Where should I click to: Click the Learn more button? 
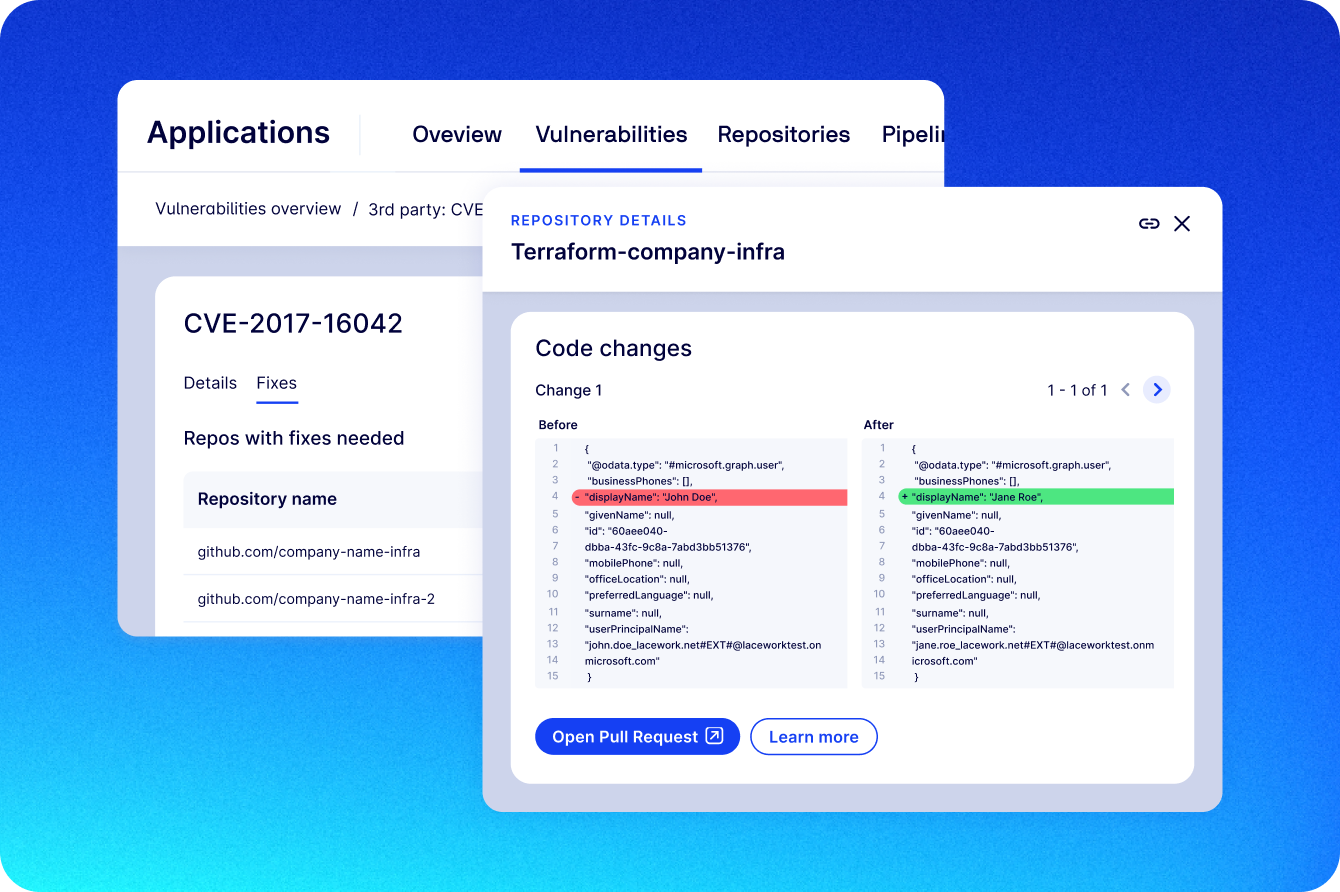tap(813, 737)
